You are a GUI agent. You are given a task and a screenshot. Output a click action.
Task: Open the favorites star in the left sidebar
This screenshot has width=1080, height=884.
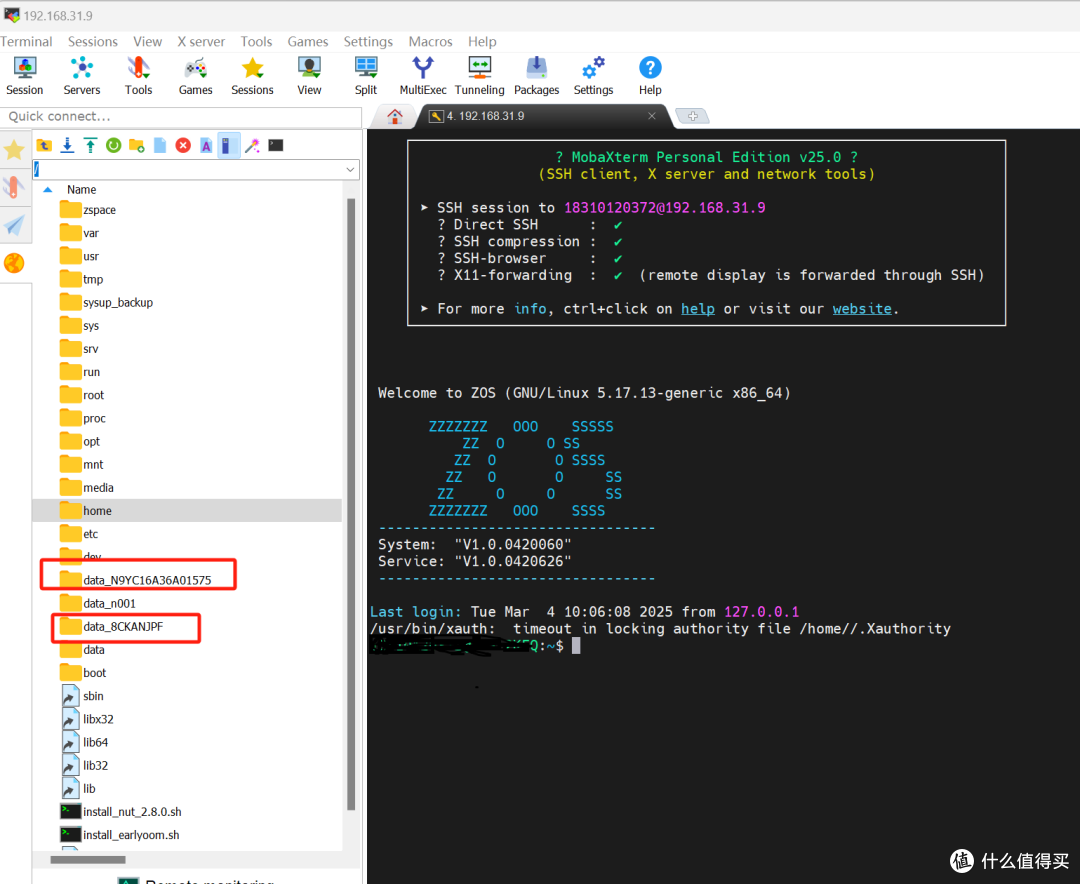[15, 149]
